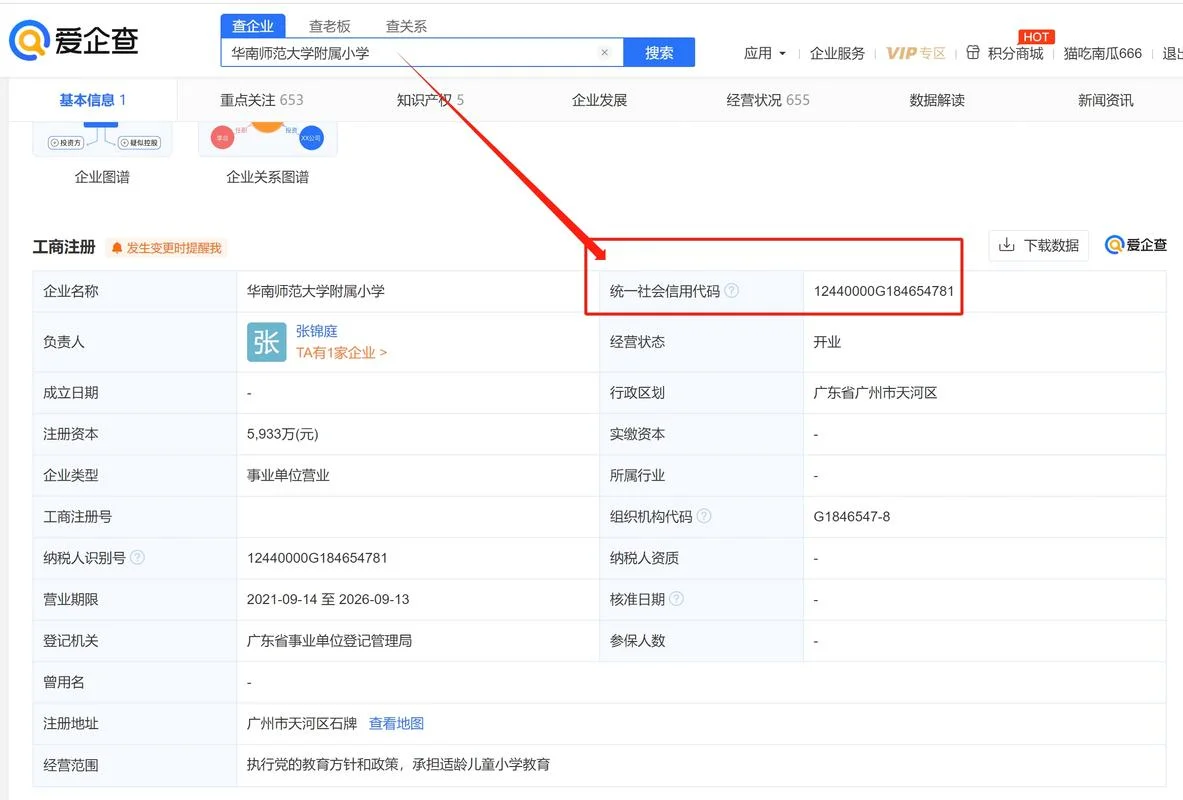Click the 下载数据 button
1183x800 pixels.
click(x=1039, y=245)
